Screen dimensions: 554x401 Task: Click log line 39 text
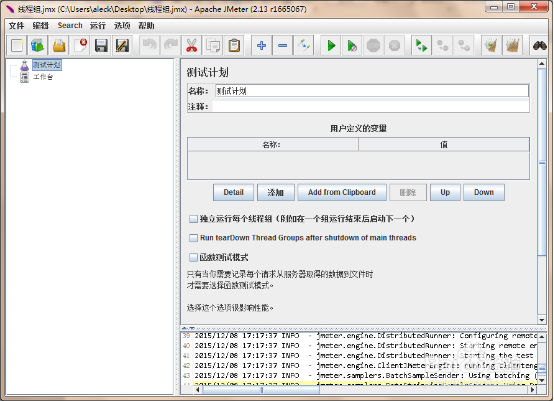click(365, 335)
